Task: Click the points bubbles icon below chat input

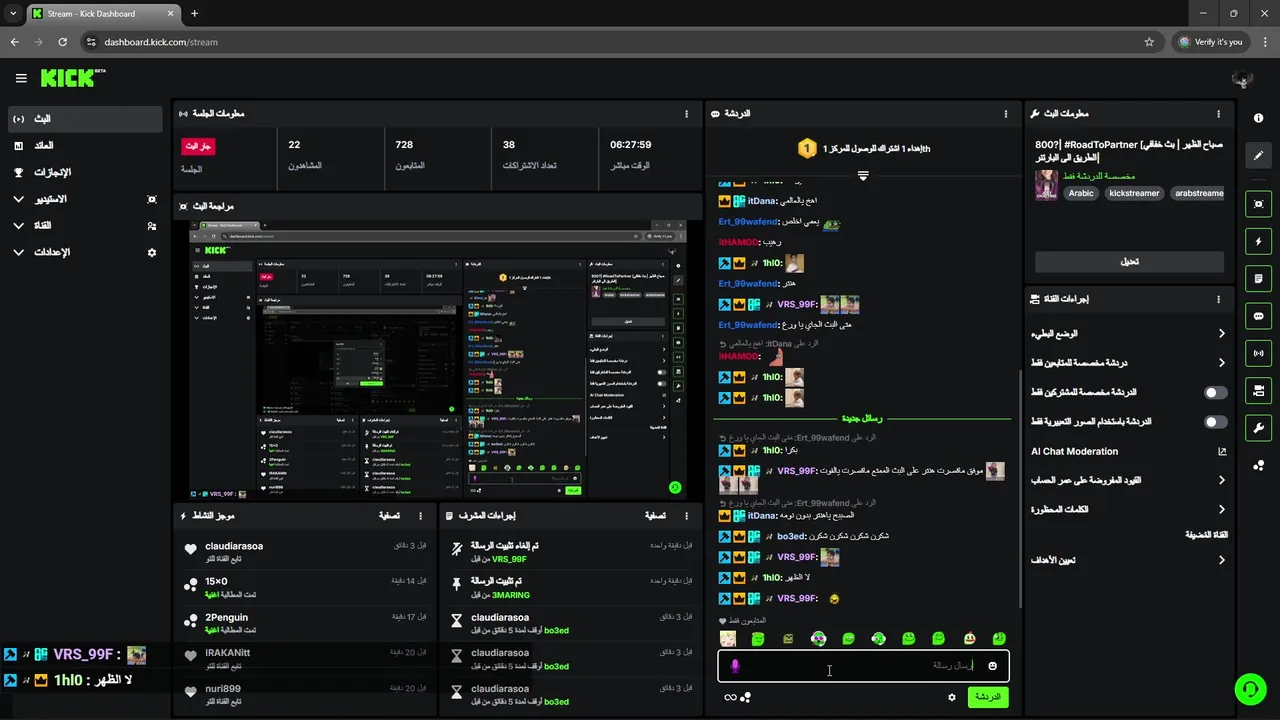Action: click(x=745, y=697)
